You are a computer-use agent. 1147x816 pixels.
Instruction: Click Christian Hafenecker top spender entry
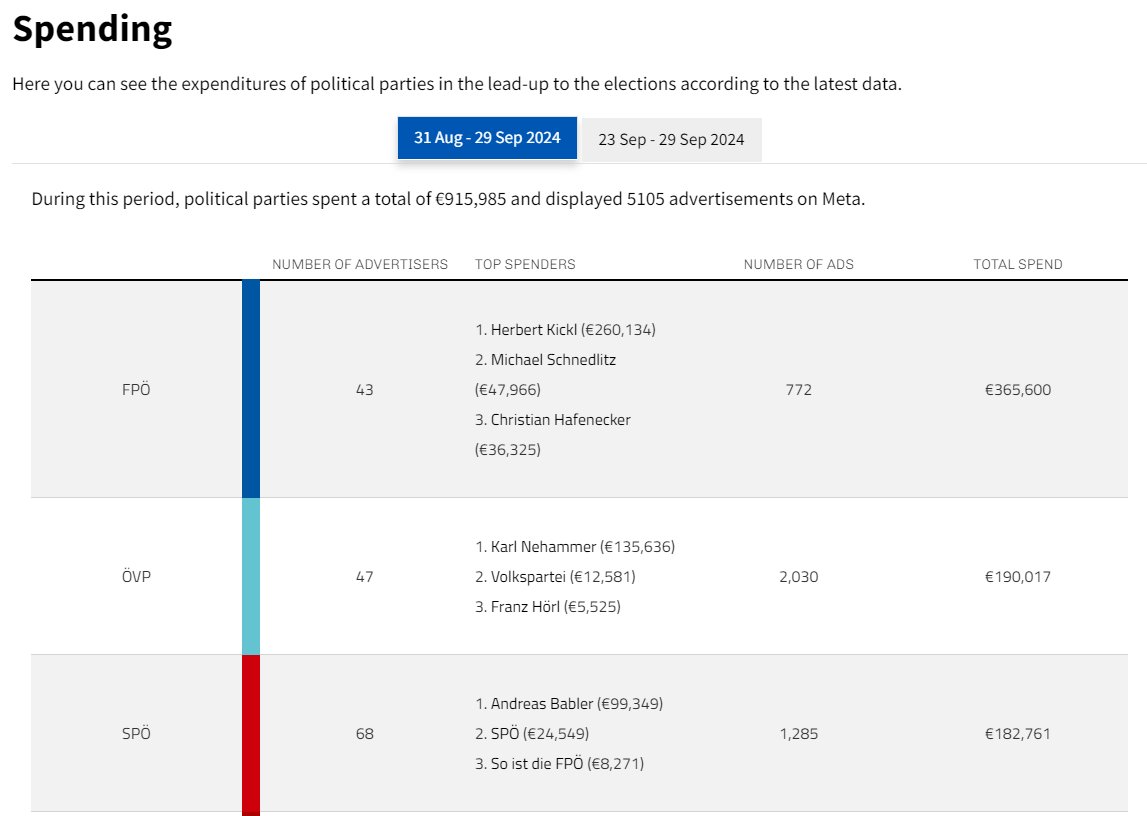click(x=553, y=434)
